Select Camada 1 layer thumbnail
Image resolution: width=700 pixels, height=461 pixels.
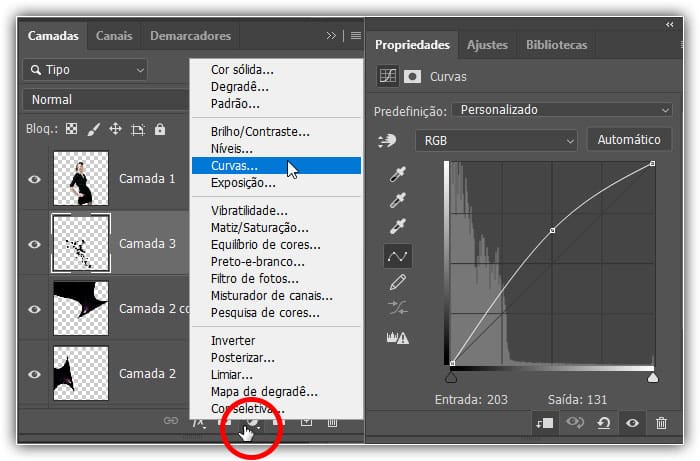[x=81, y=178]
